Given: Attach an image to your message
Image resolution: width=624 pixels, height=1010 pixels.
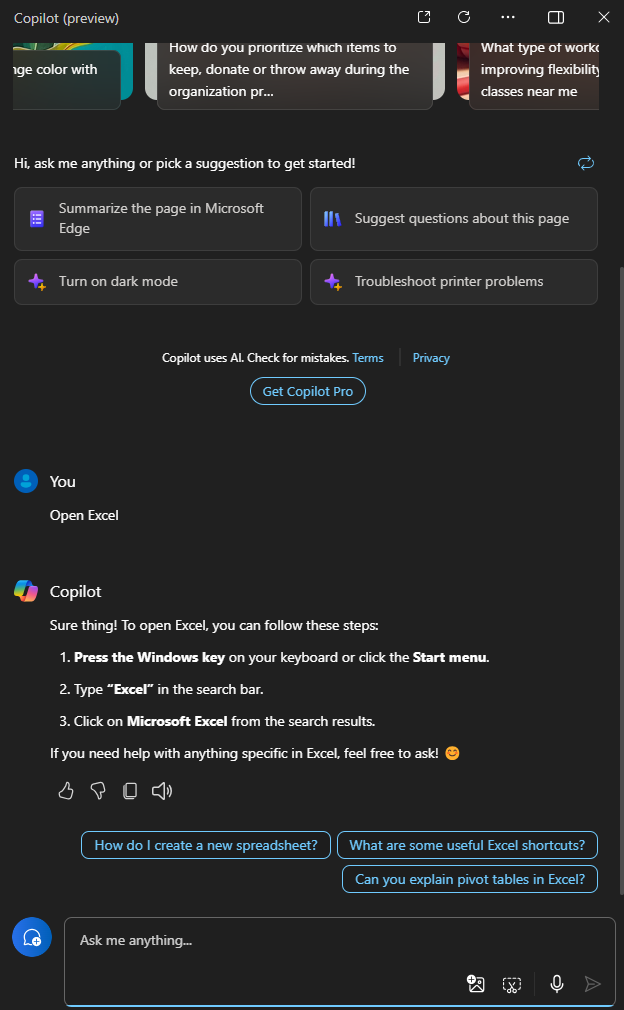Looking at the screenshot, I should [476, 984].
